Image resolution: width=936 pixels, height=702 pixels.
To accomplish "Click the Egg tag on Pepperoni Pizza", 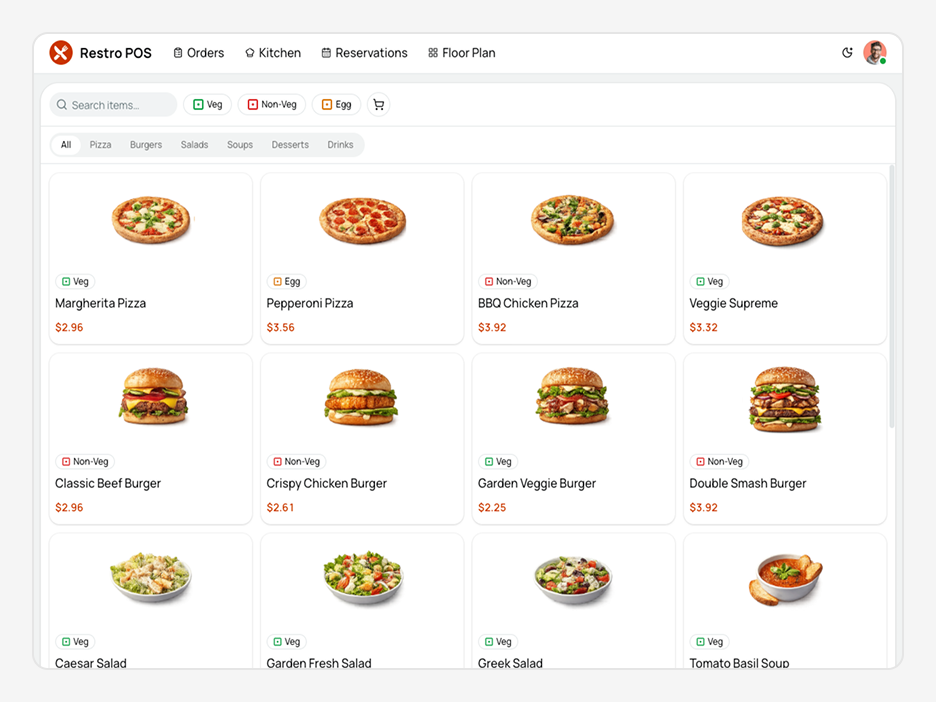I will coord(287,281).
